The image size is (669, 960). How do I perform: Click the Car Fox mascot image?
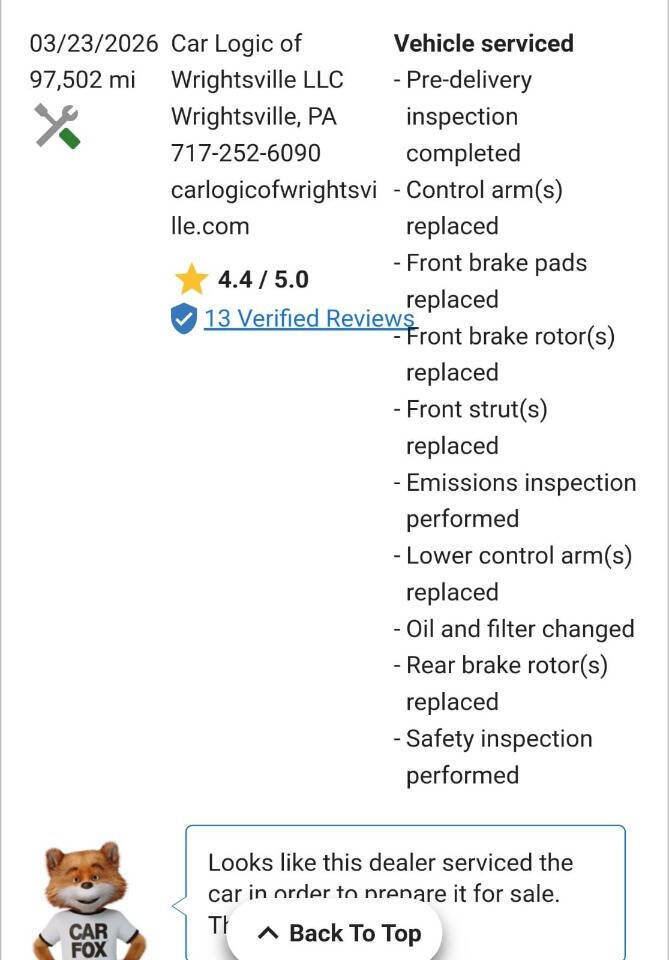click(88, 901)
